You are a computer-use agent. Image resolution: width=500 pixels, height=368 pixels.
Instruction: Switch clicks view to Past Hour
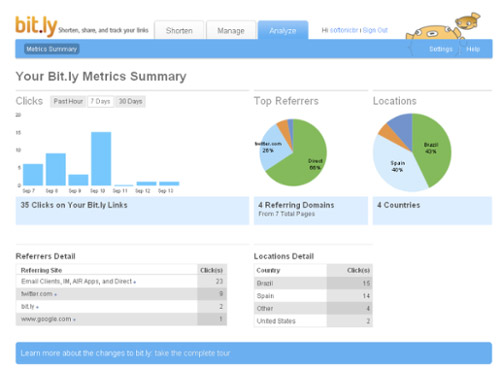[68, 101]
